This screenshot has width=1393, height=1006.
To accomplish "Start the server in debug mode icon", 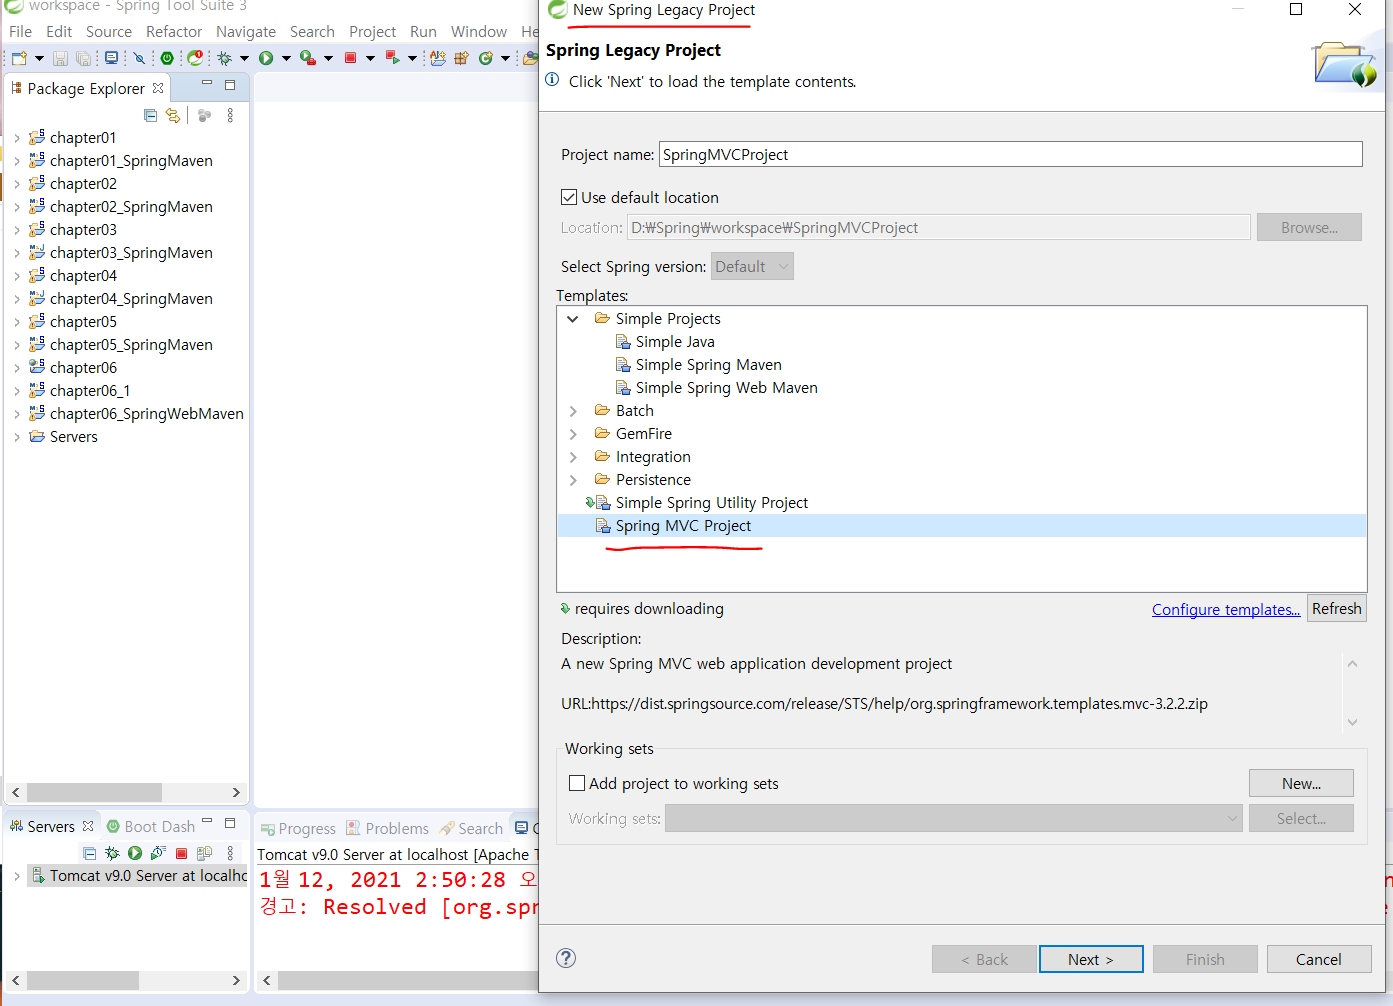I will point(112,853).
